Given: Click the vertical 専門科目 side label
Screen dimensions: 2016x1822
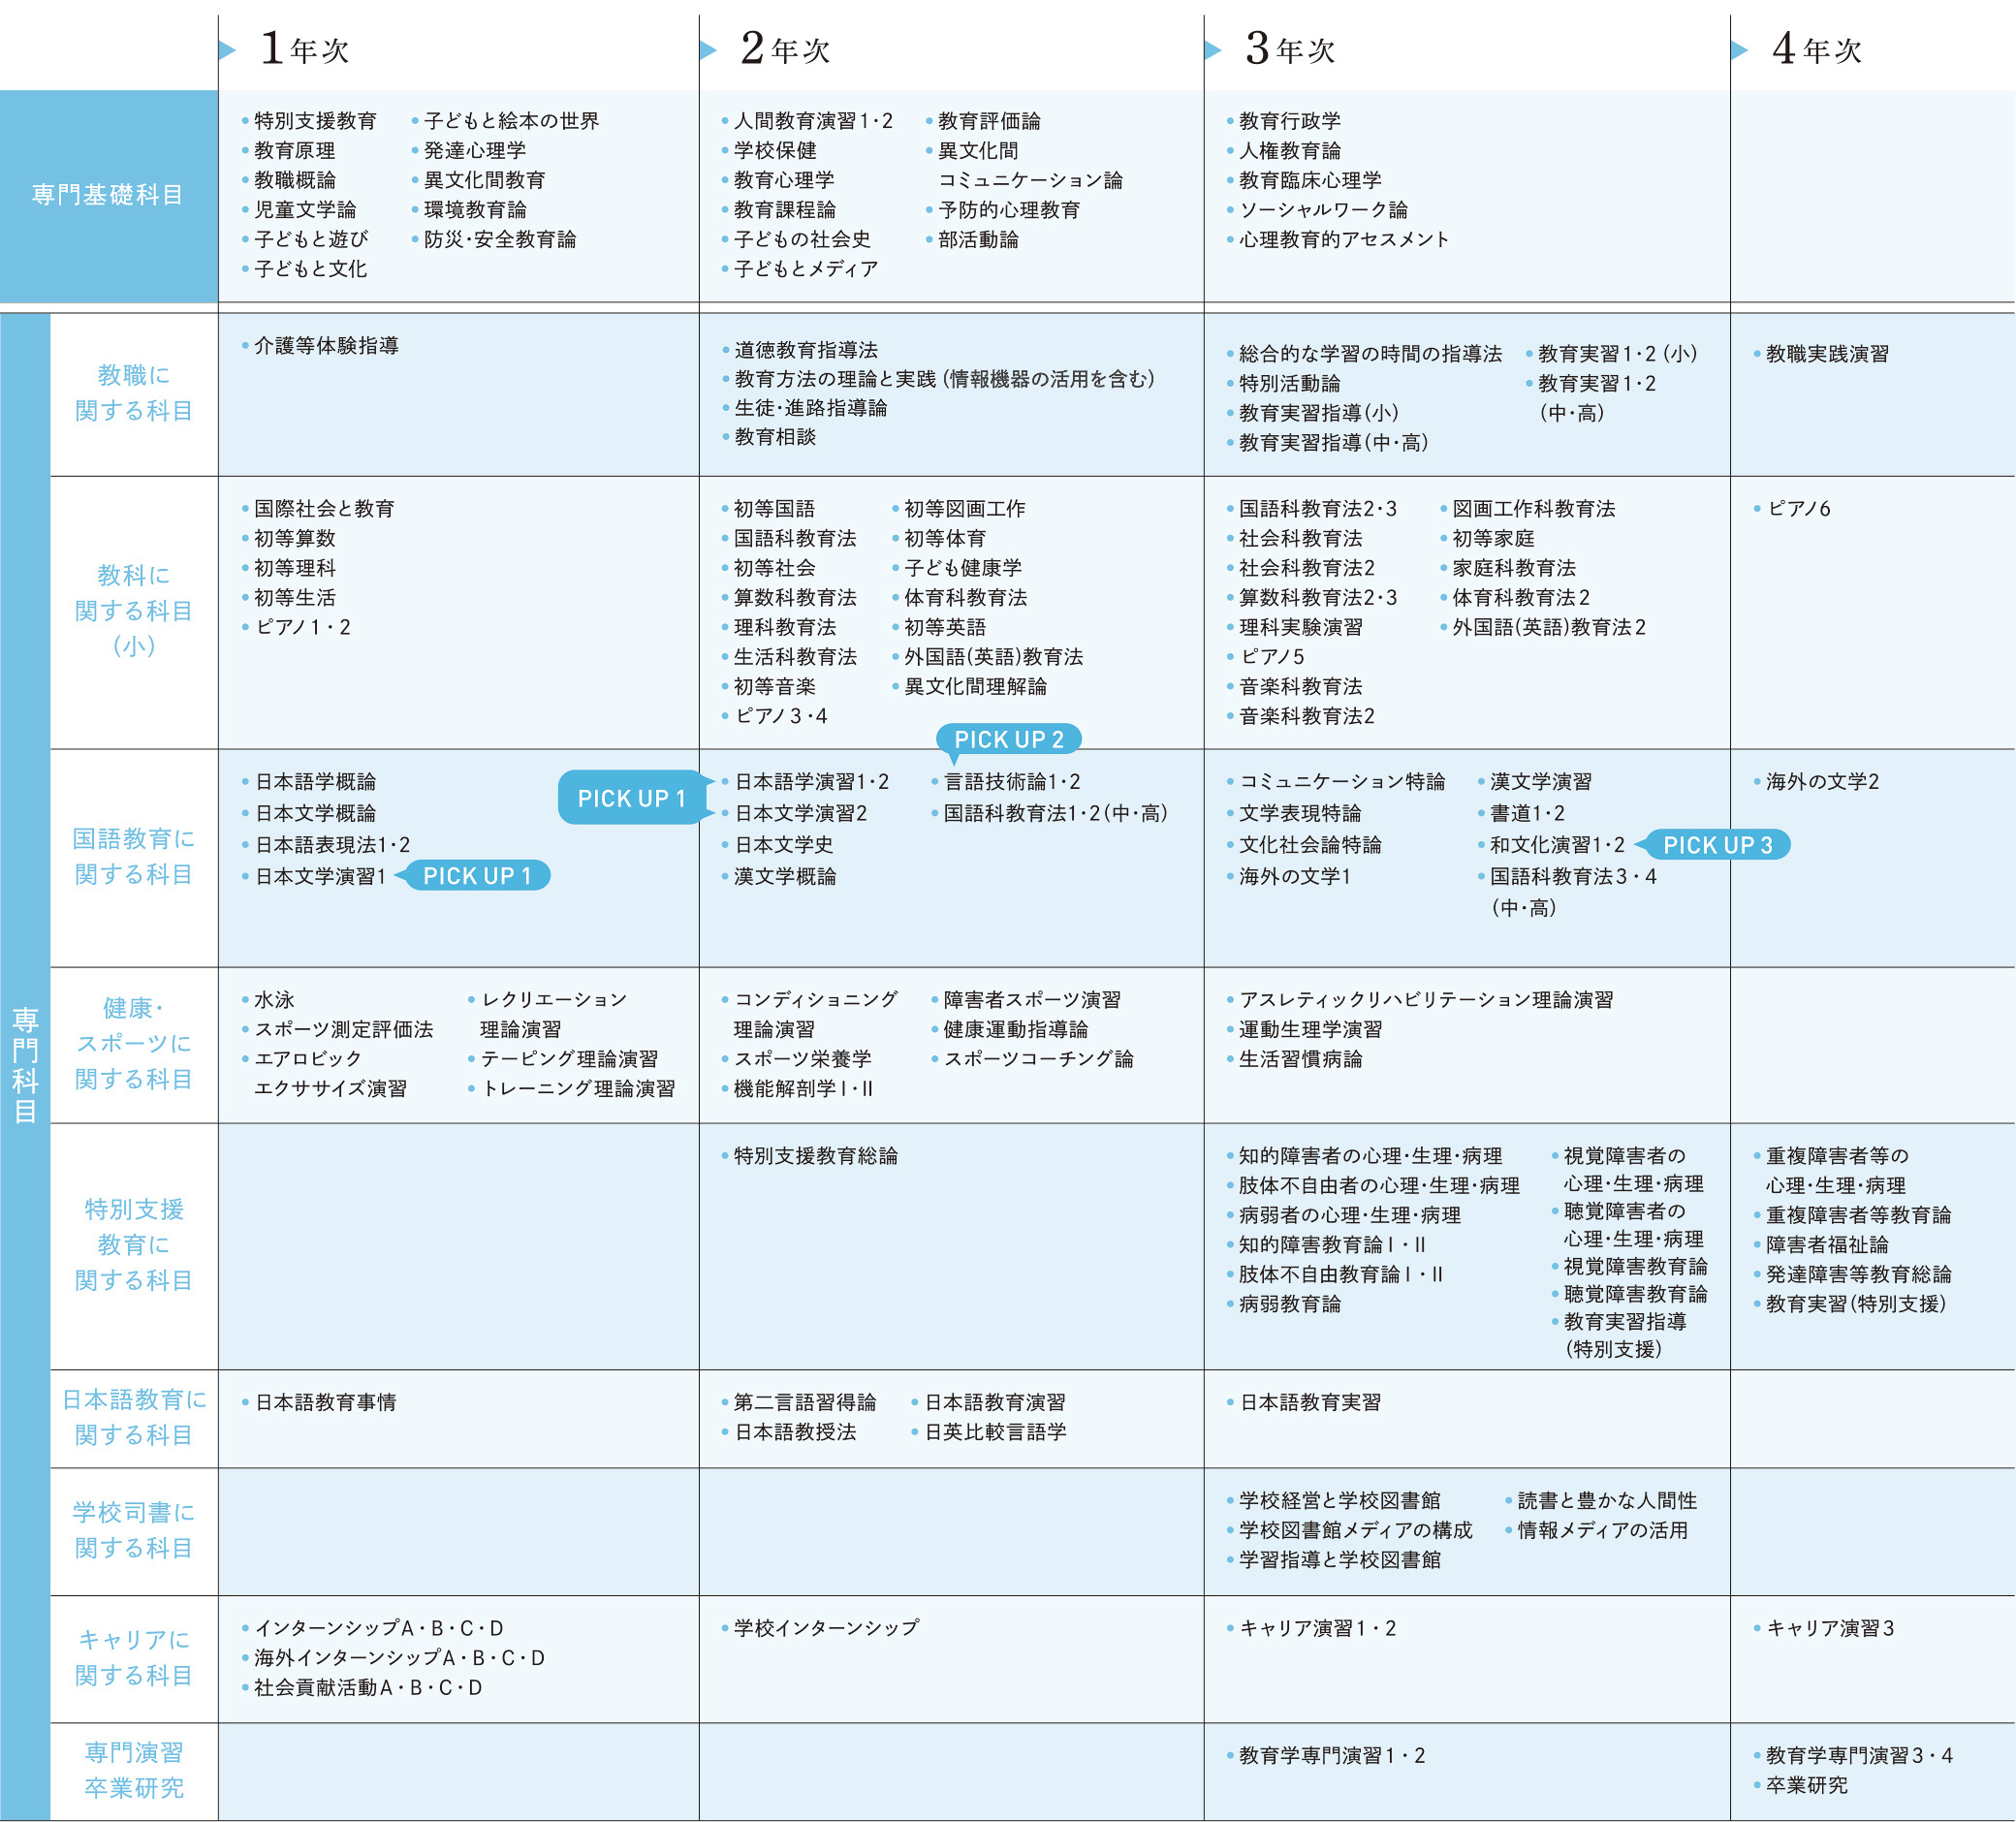Looking at the screenshot, I should pos(25,1066).
